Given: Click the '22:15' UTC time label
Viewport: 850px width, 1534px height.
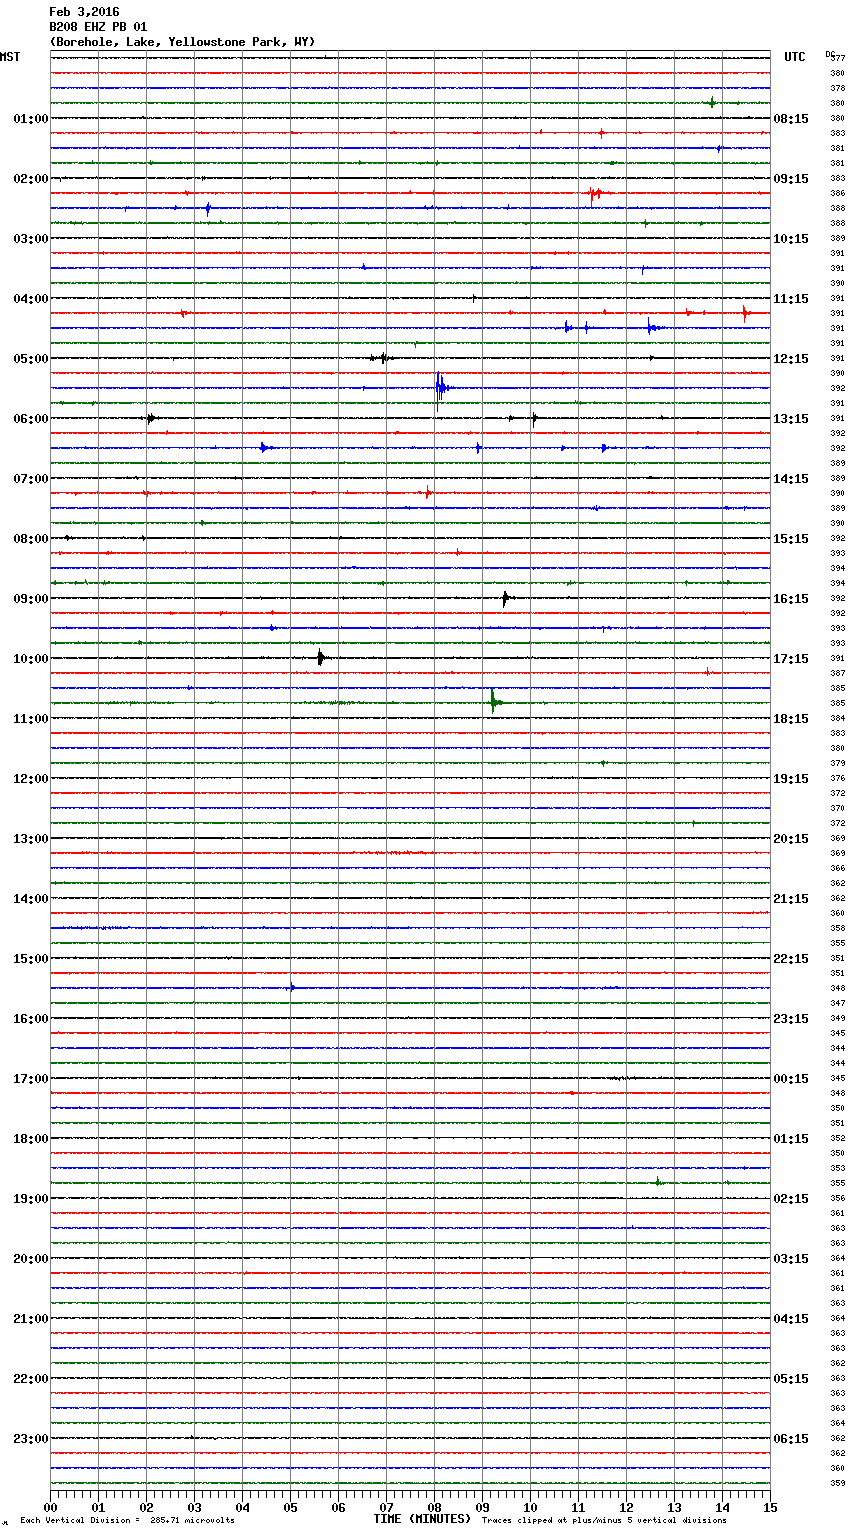Looking at the screenshot, I should 791,959.
